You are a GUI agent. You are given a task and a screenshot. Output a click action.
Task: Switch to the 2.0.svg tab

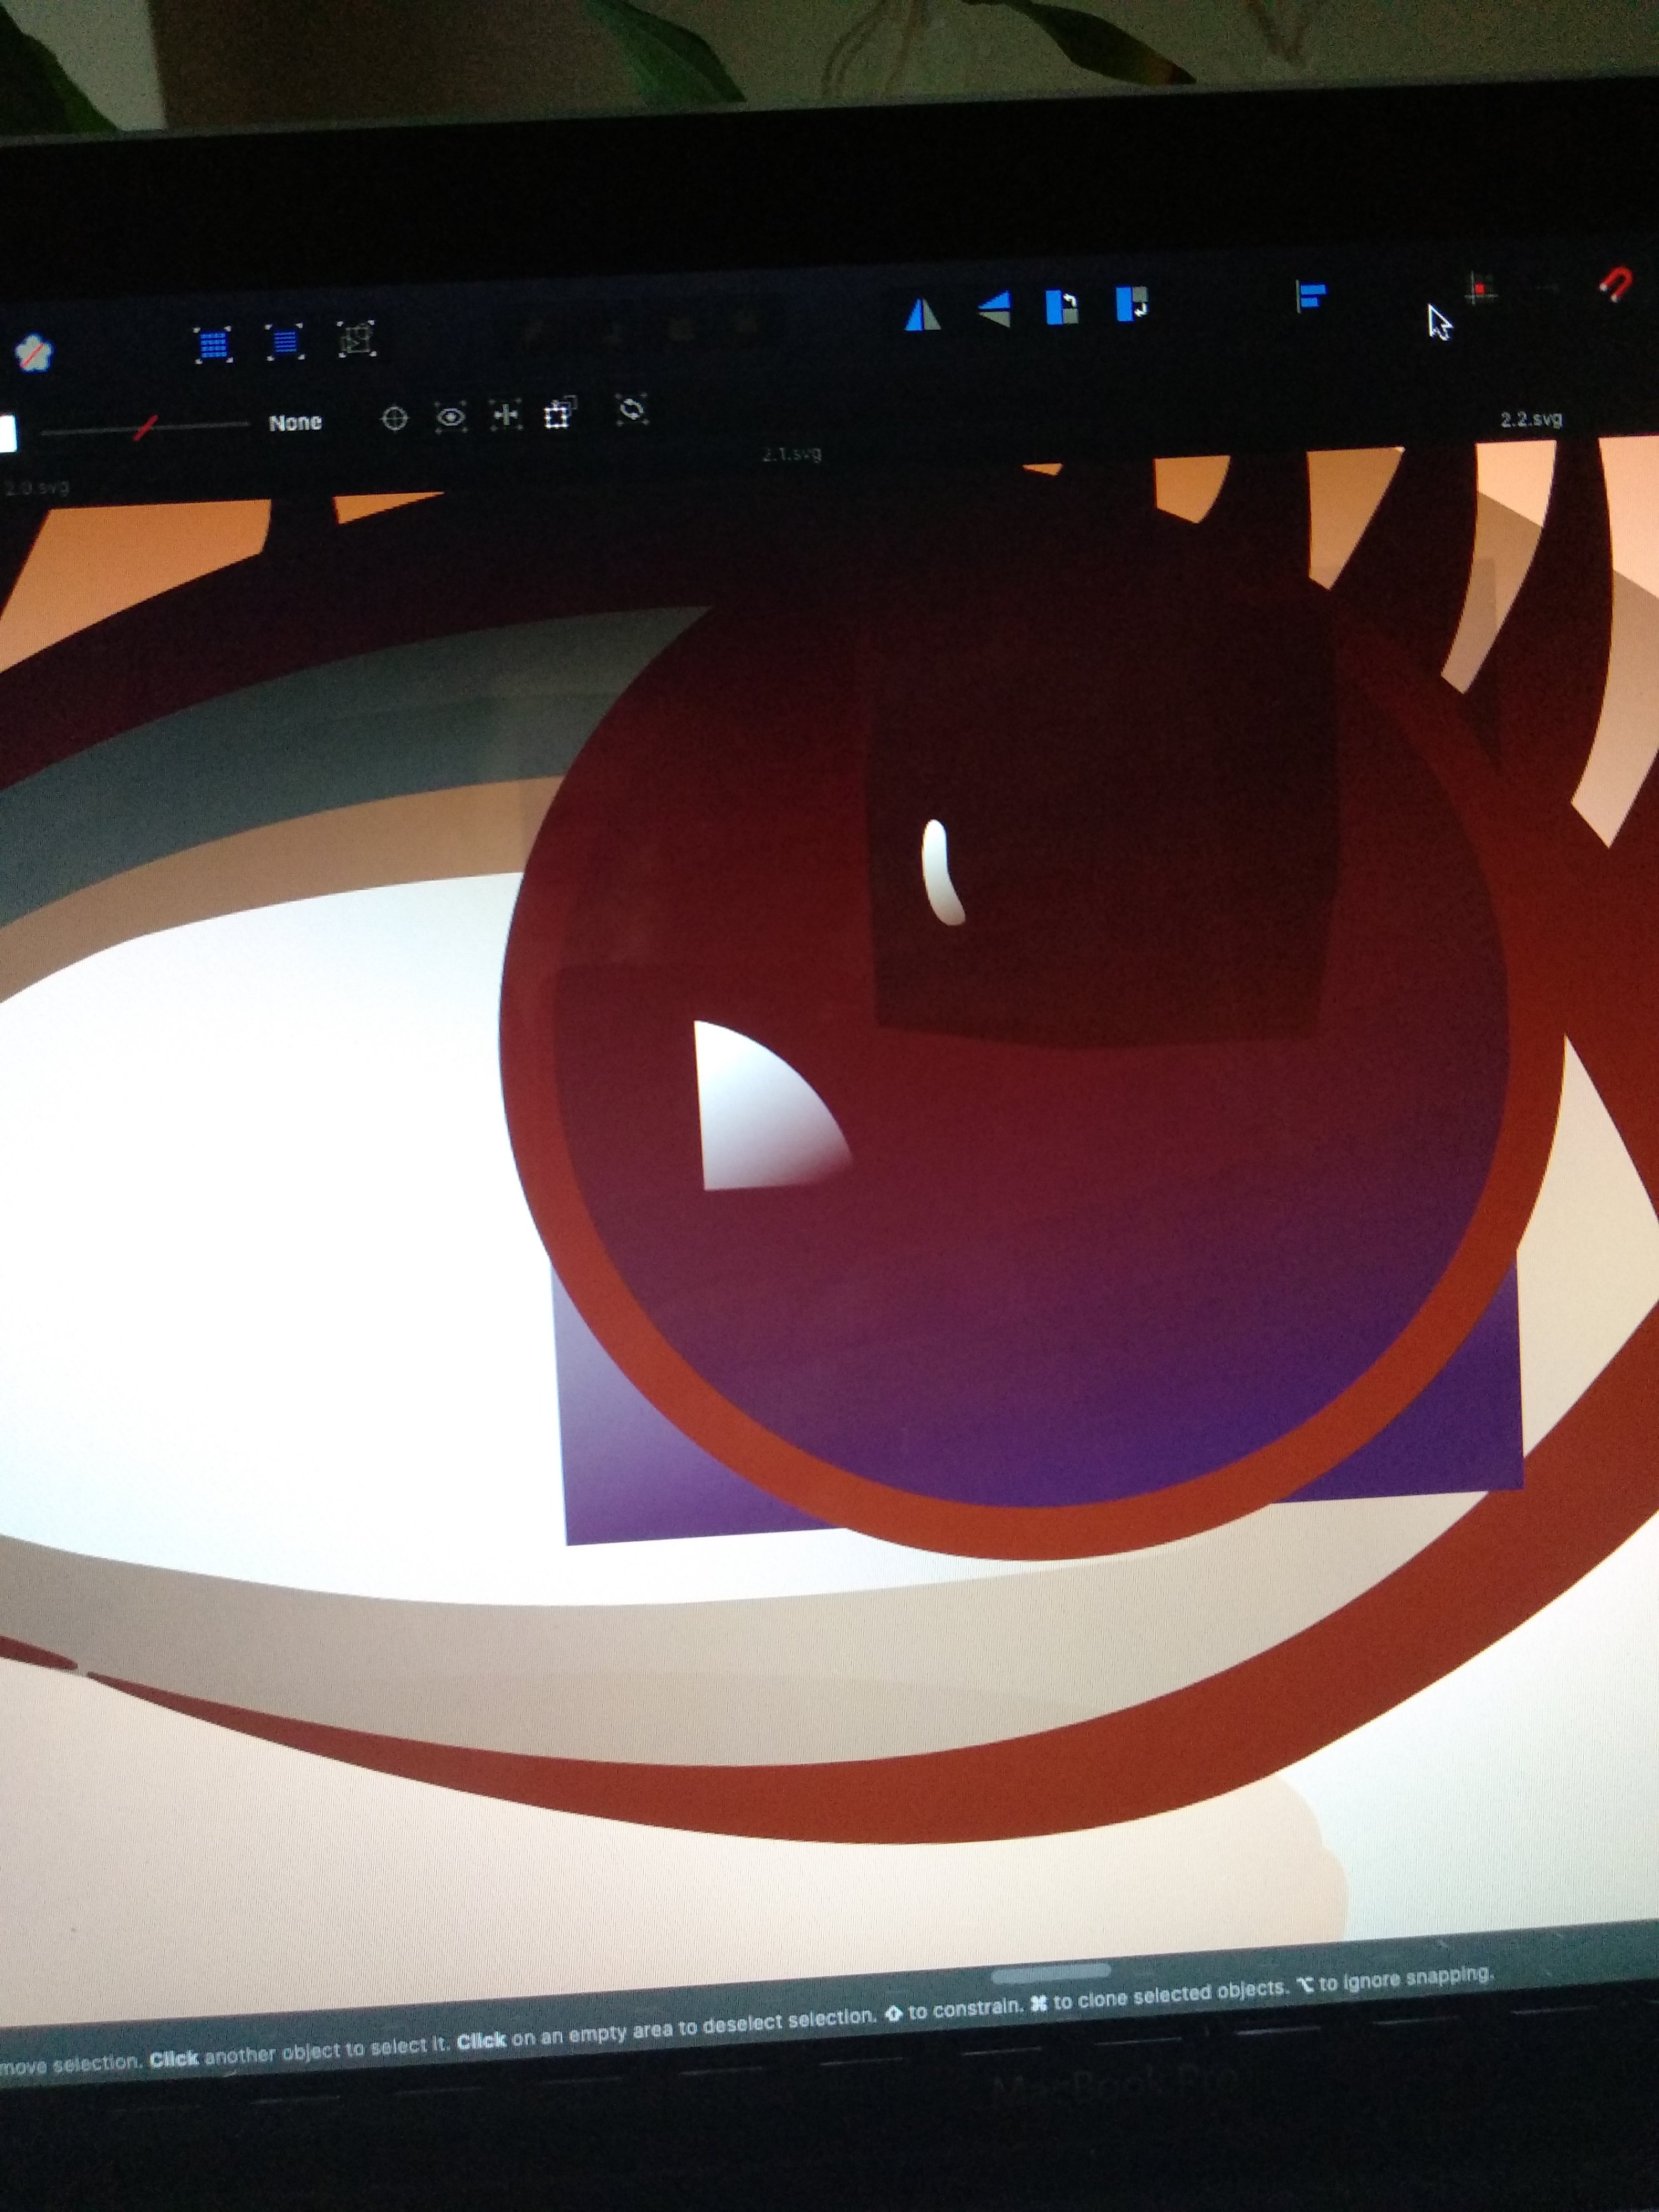tap(37, 488)
